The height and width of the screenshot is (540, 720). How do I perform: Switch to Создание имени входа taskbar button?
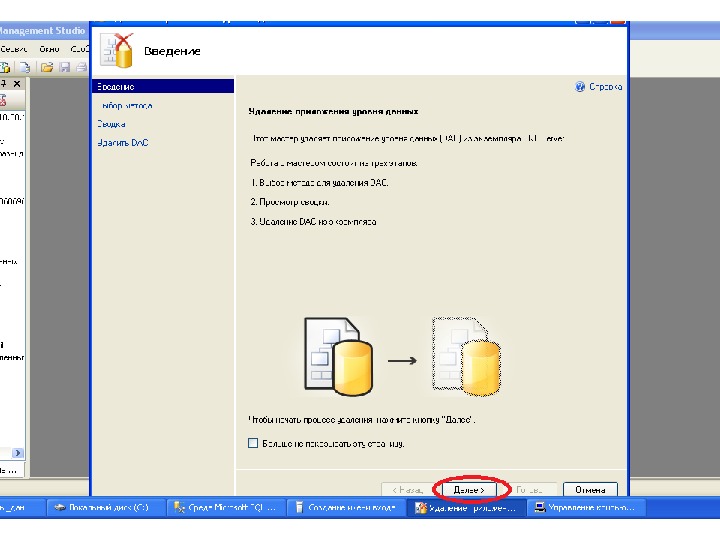346,507
